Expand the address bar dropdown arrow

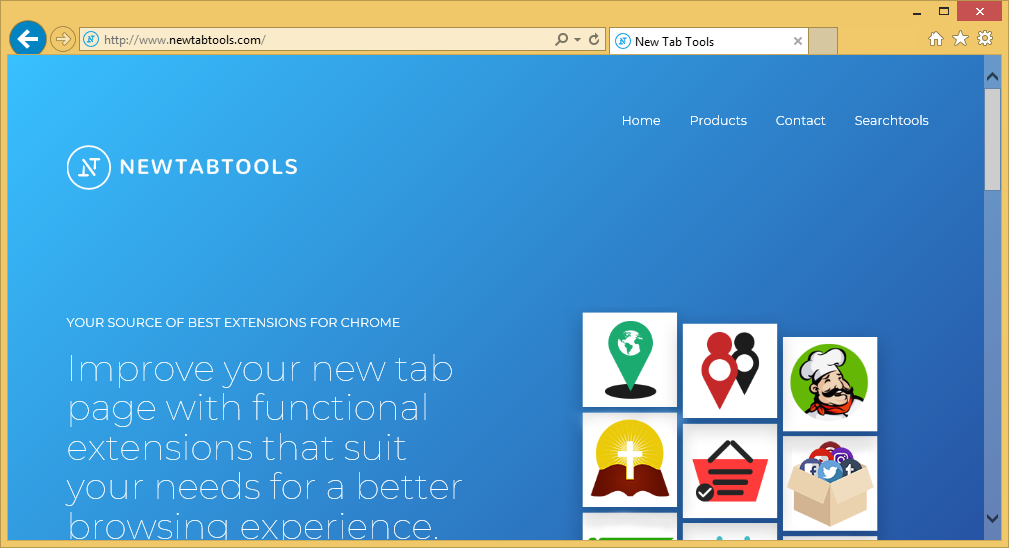point(578,40)
